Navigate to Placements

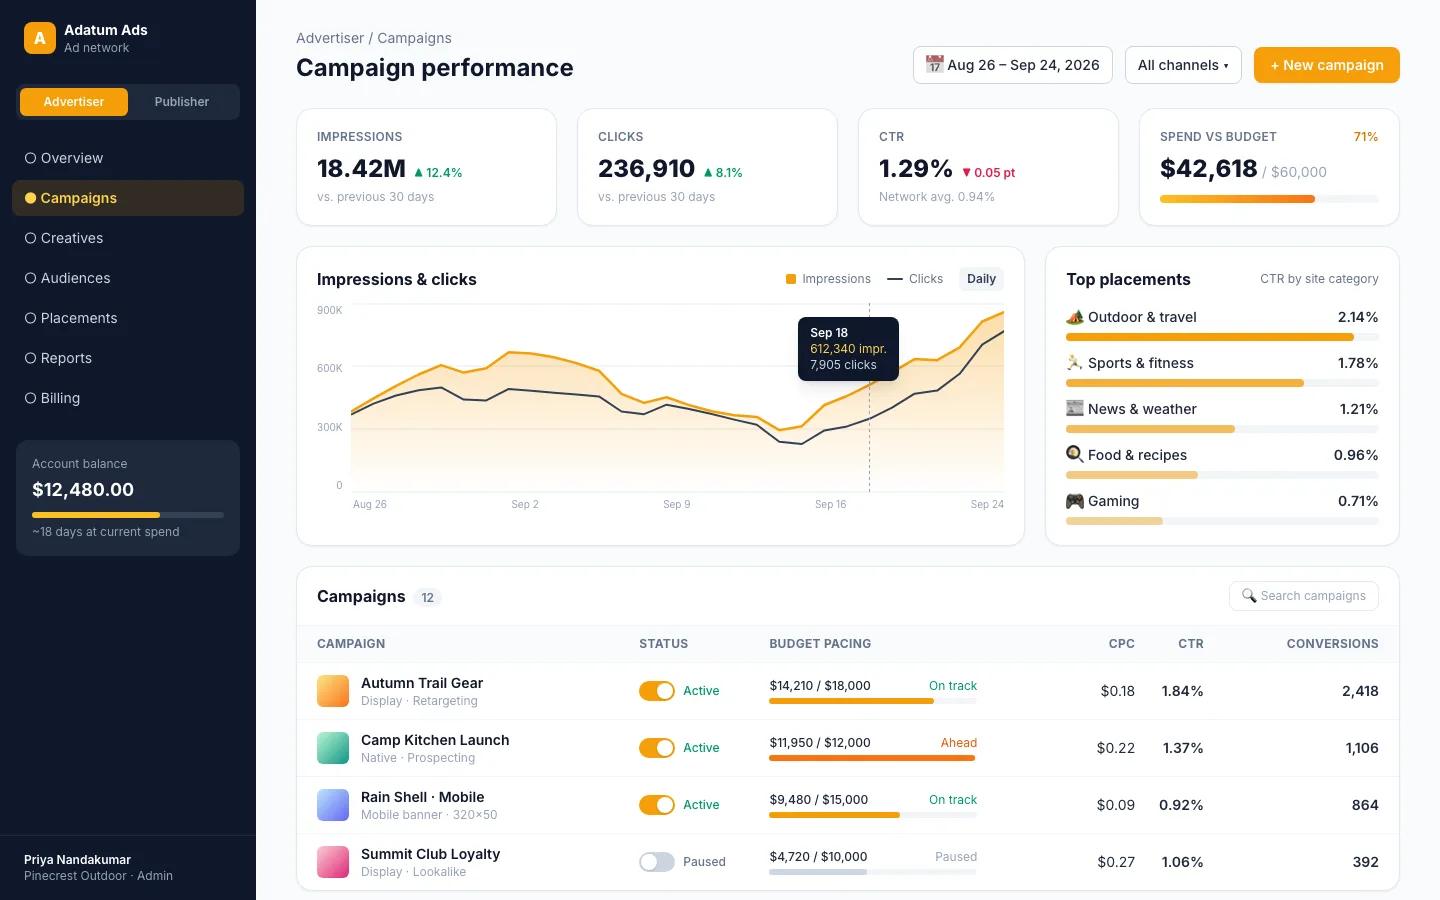128,318
